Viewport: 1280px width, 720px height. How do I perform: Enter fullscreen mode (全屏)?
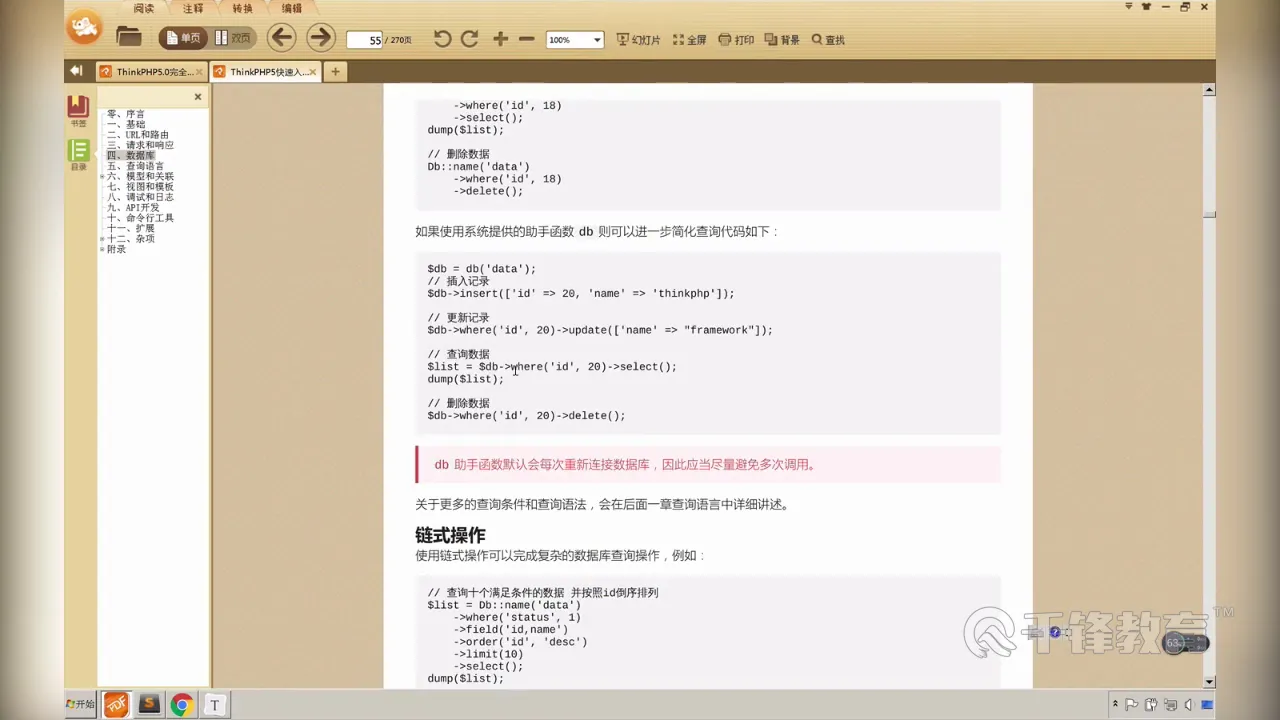pyautogui.click(x=690, y=40)
